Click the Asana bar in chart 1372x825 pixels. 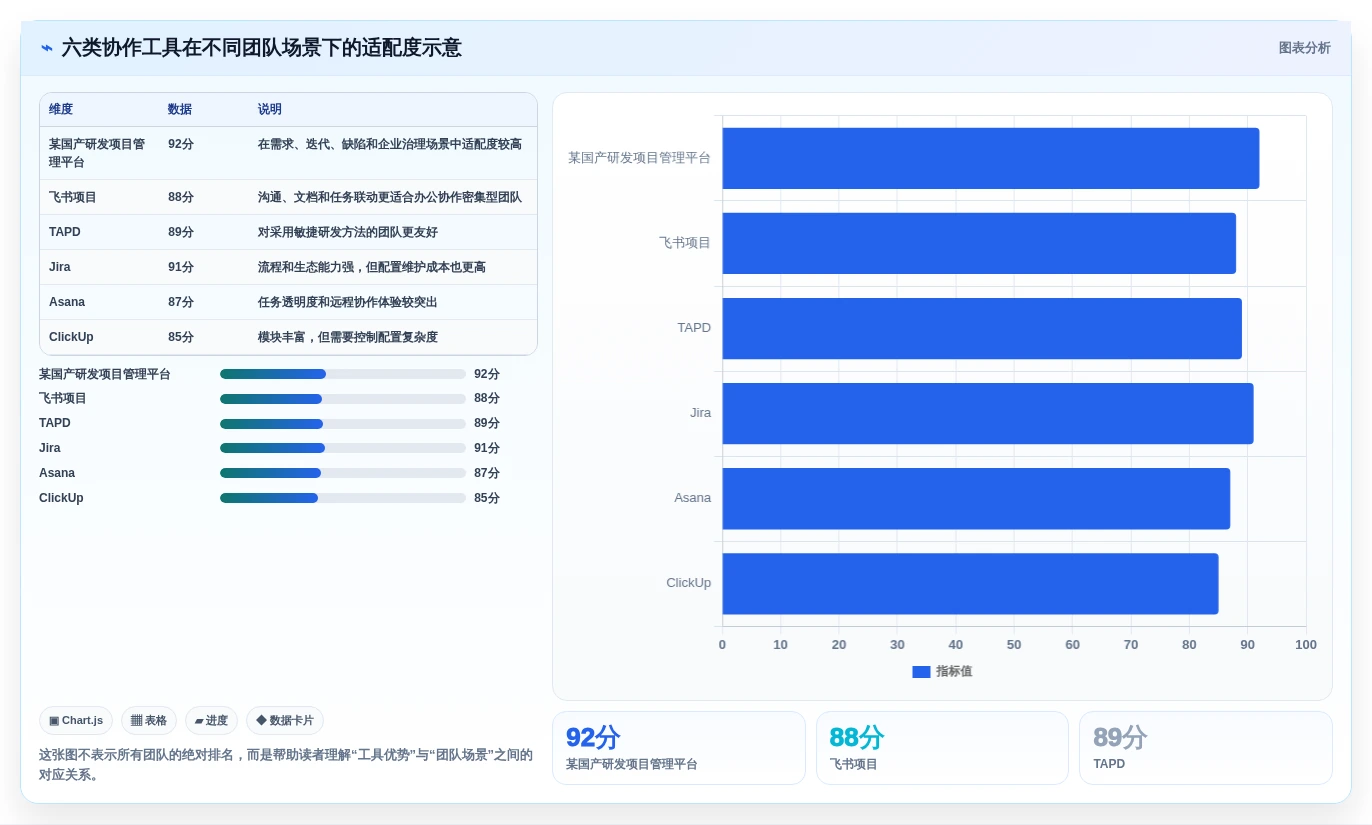(976, 498)
